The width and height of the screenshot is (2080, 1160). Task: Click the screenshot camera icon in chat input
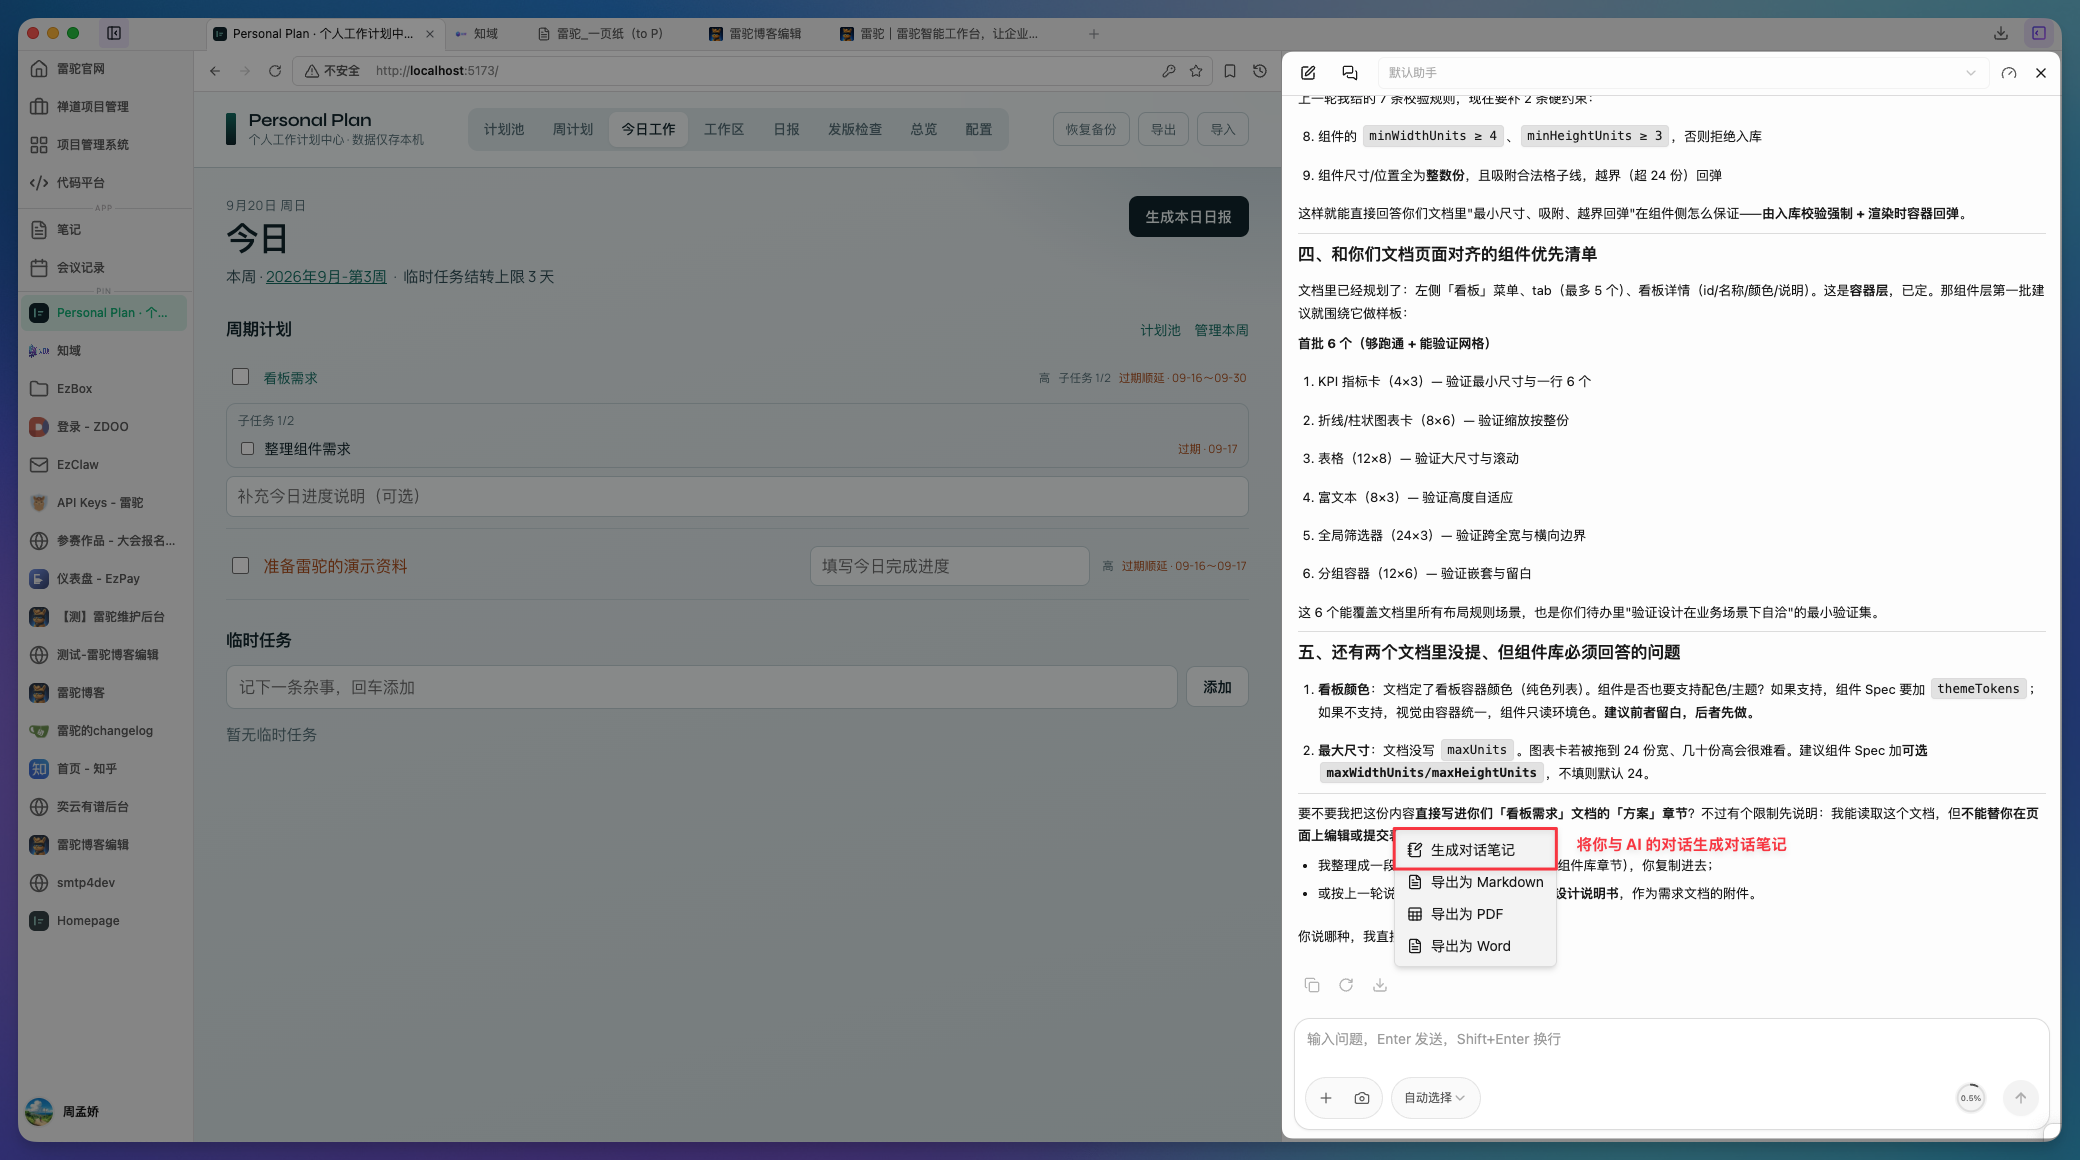tap(1362, 1098)
